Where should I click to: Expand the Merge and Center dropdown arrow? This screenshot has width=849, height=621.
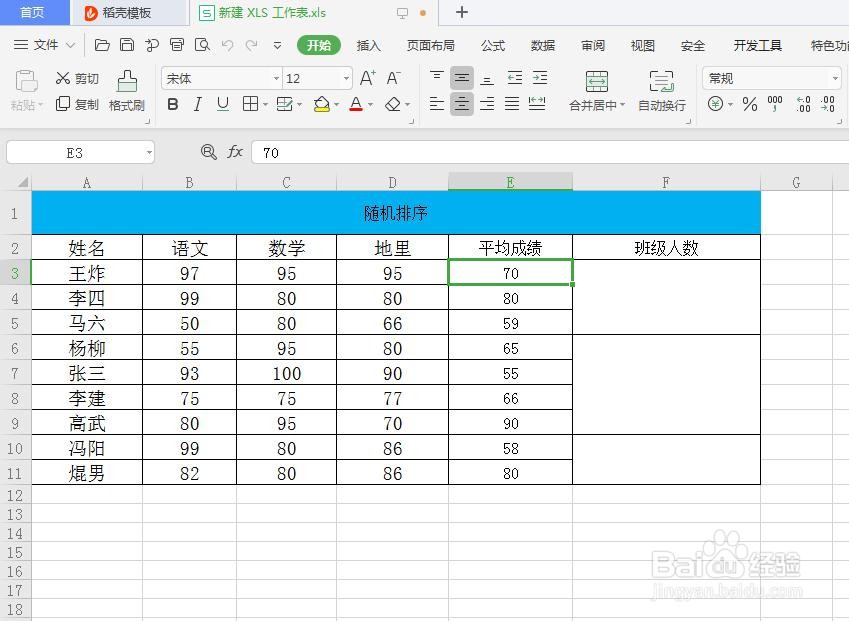point(623,104)
